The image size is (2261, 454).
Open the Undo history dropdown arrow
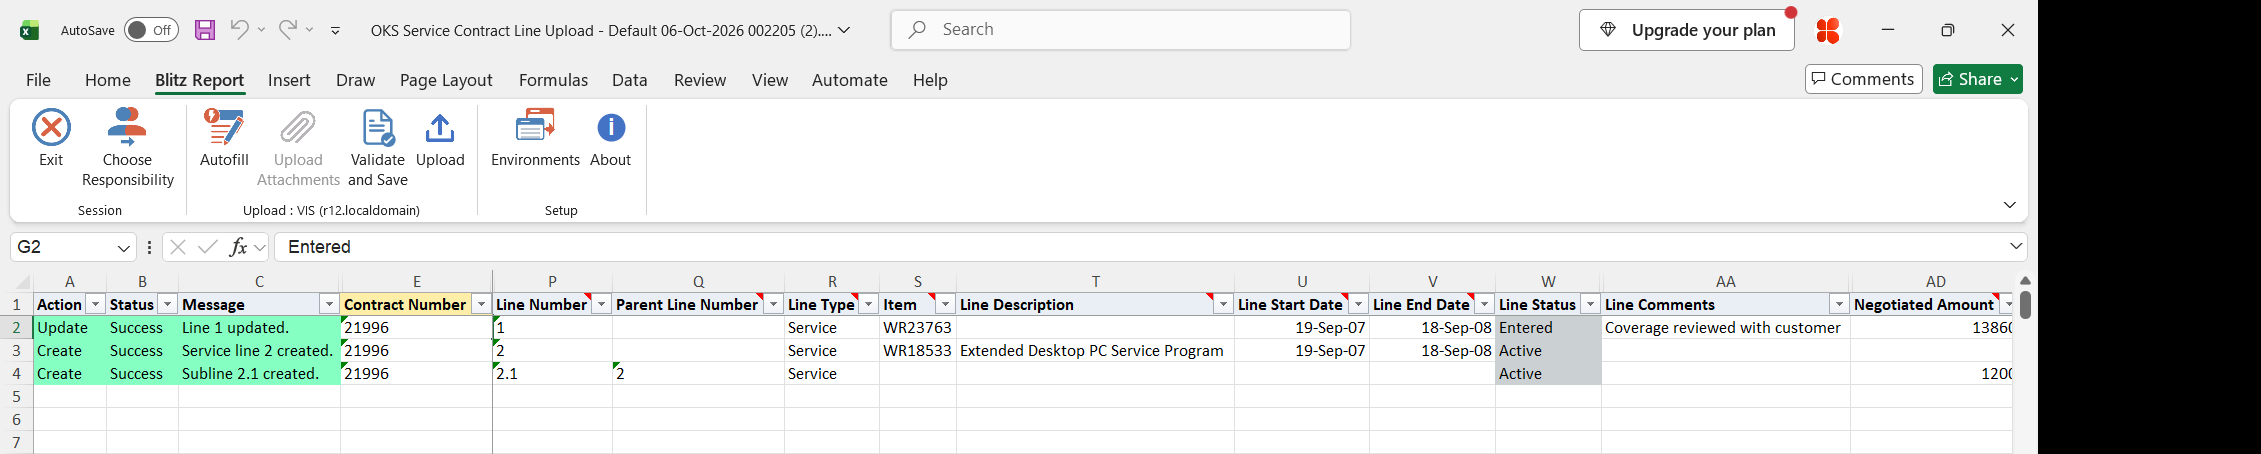point(261,30)
